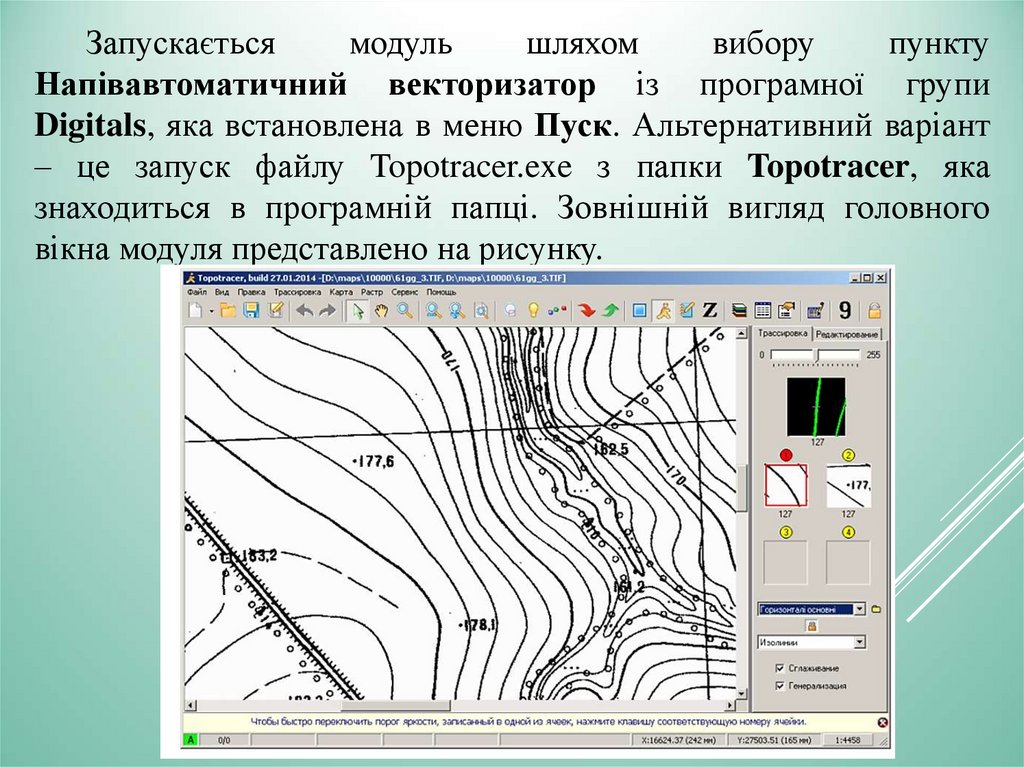Screen dimensions: 1024x767
Task: Click the black preview with green lines
Action: [816, 406]
